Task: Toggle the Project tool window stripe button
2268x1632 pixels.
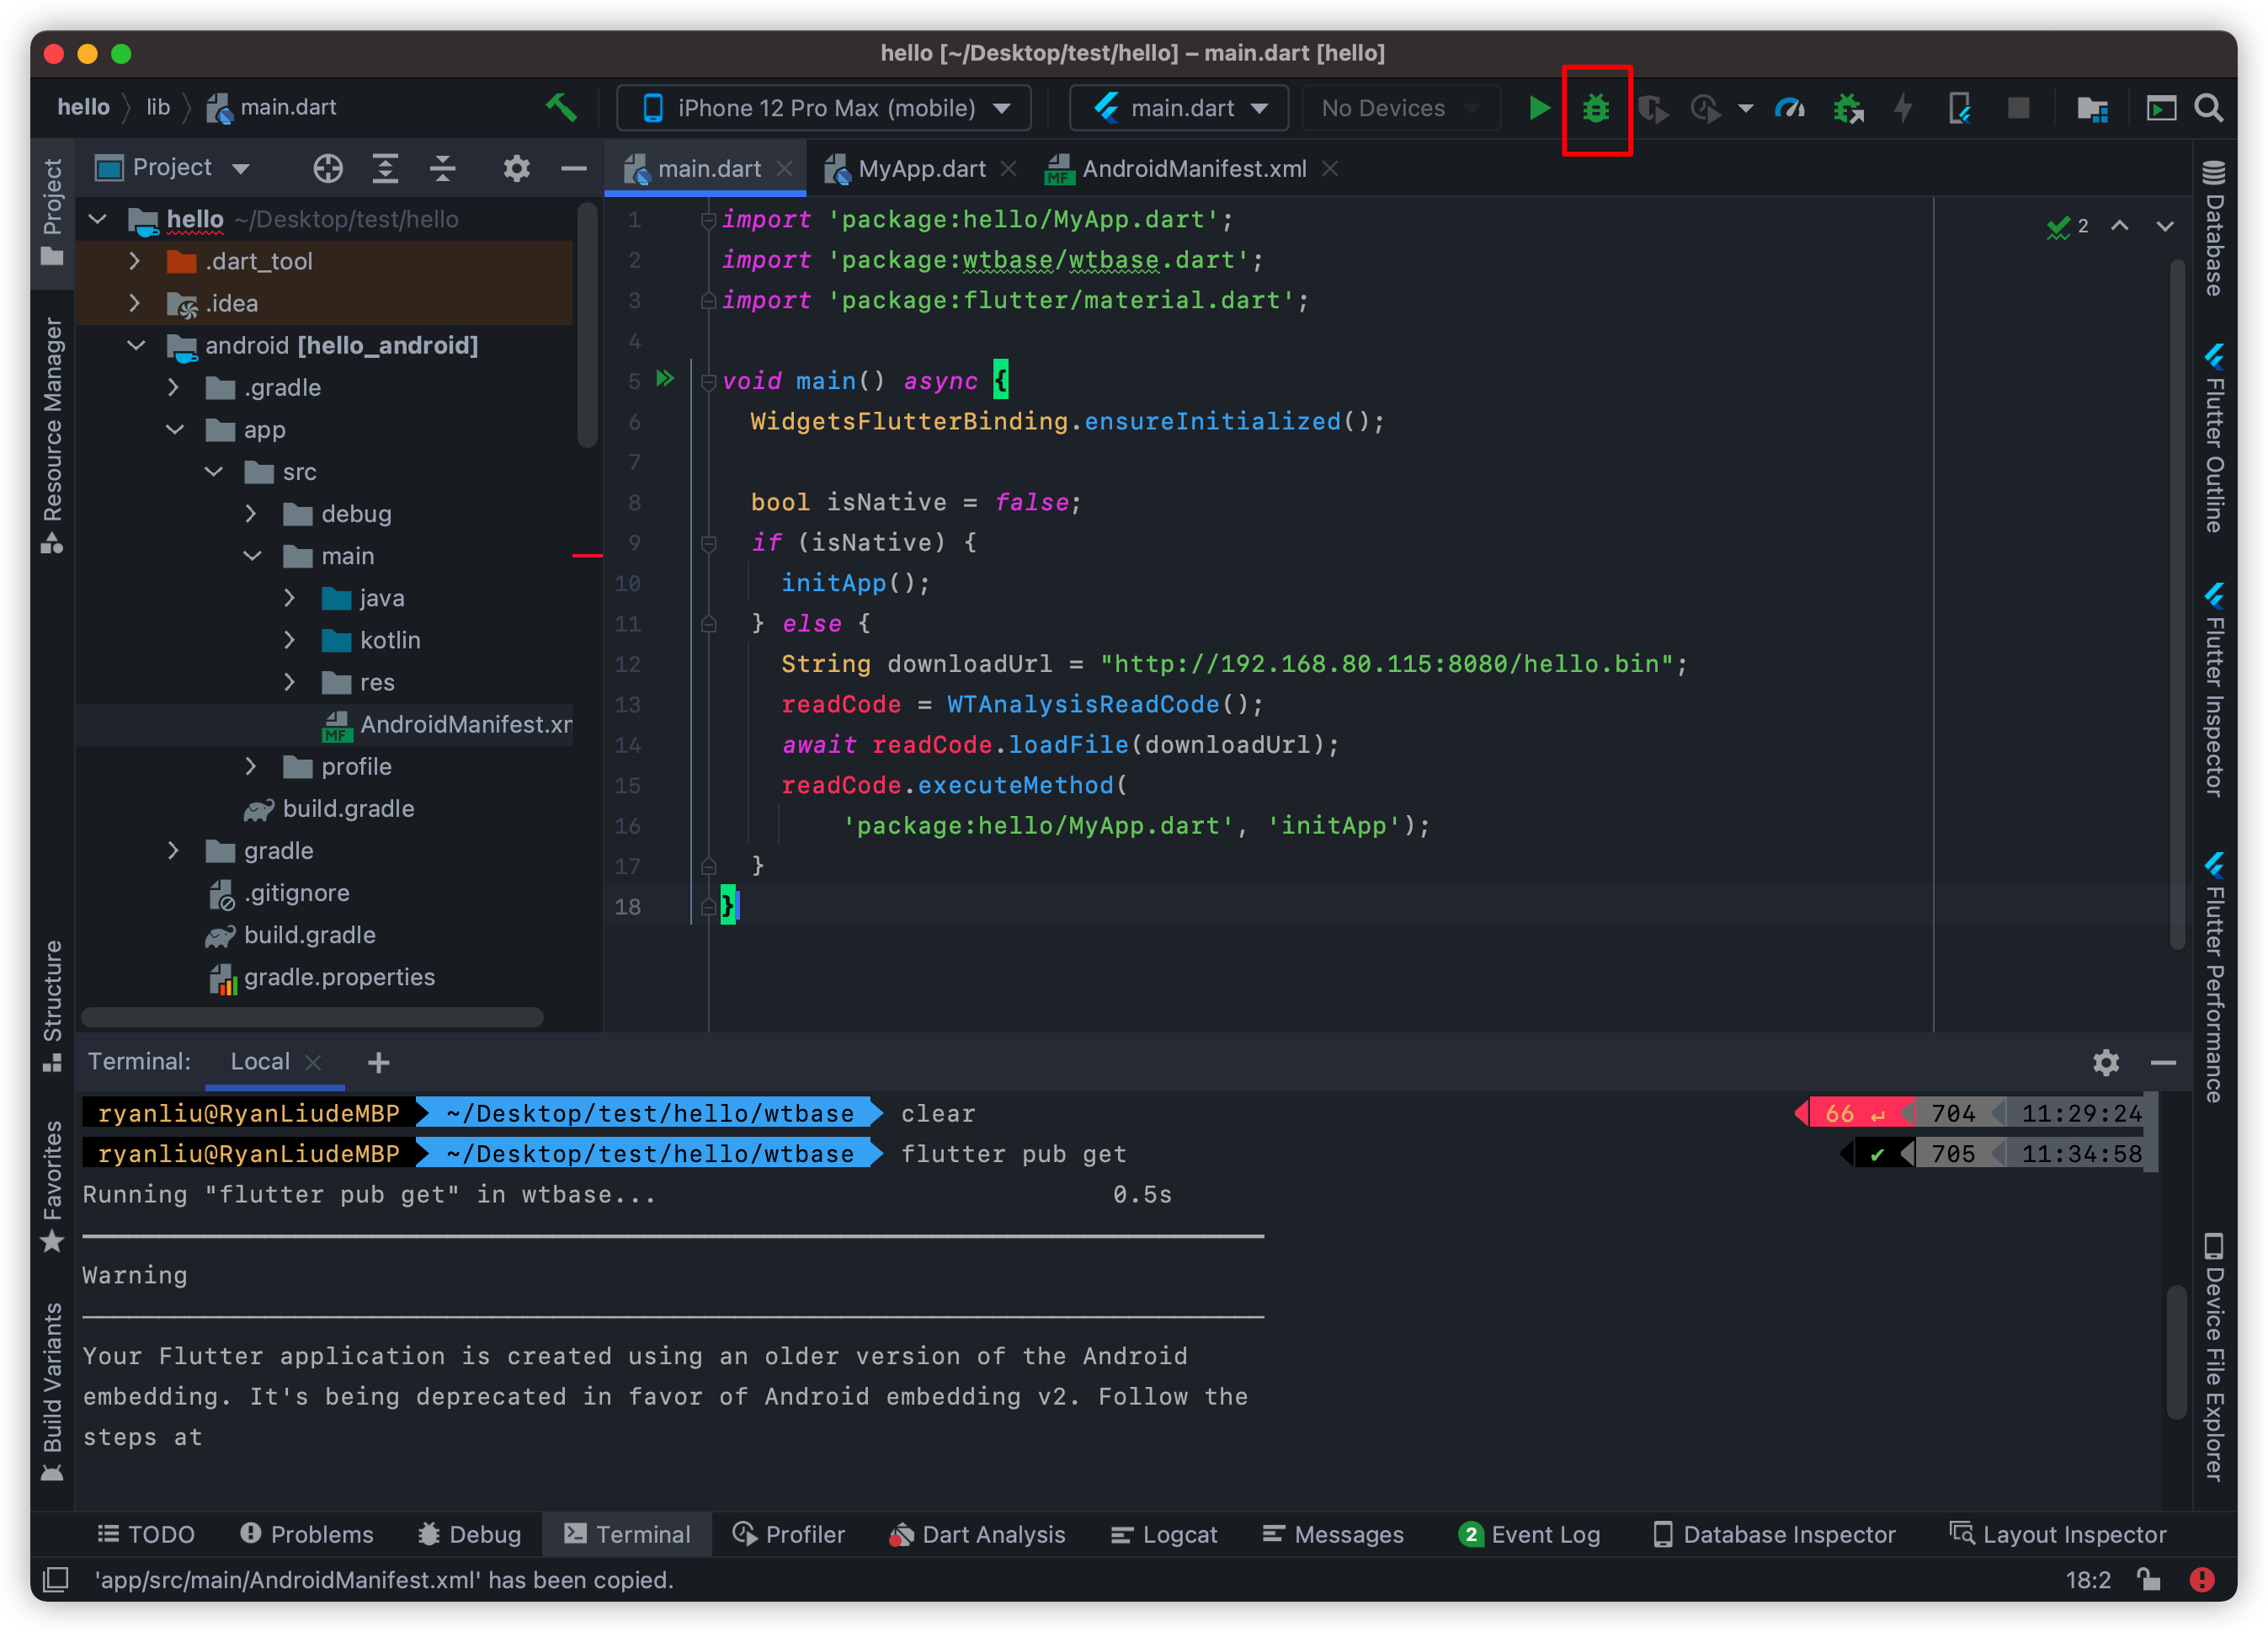Action: (52, 210)
